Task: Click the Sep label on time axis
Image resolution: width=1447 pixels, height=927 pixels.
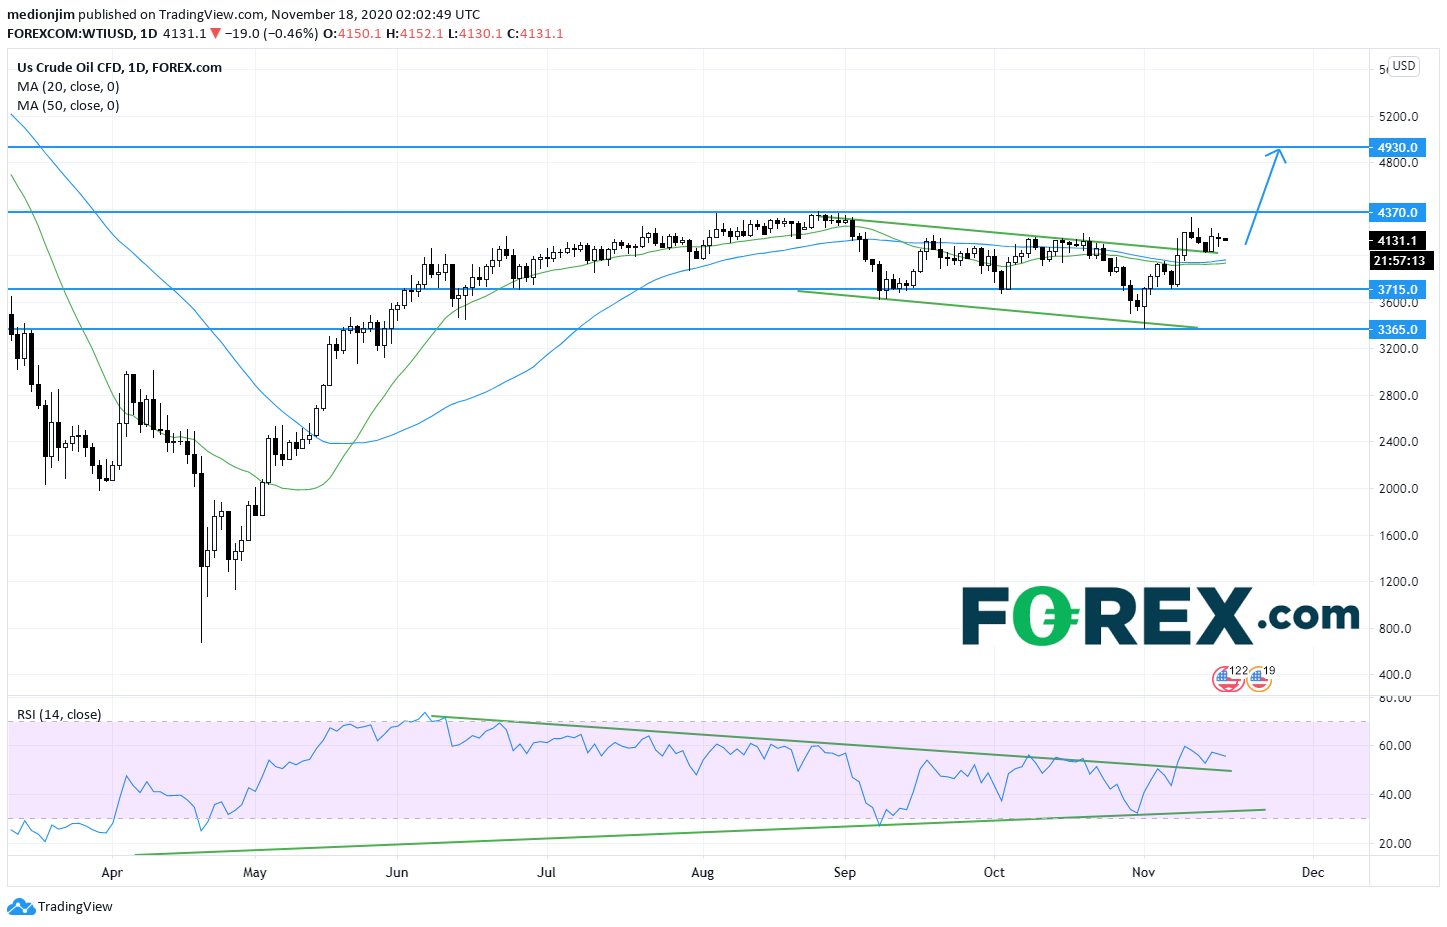Action: point(845,873)
